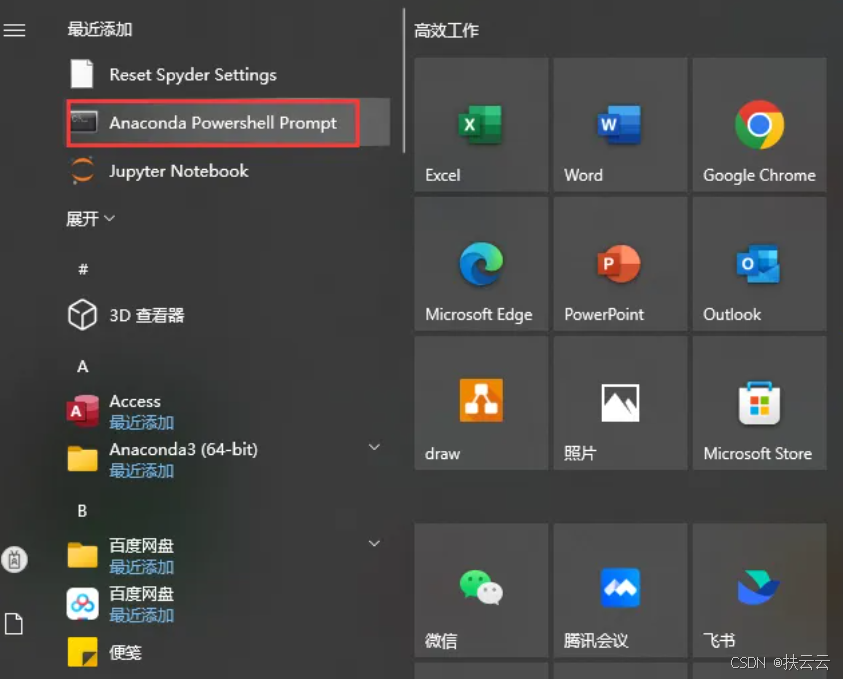Expand the 百度网盘 folder chevron
Viewport: 843px width, 679px height.
tap(374, 543)
